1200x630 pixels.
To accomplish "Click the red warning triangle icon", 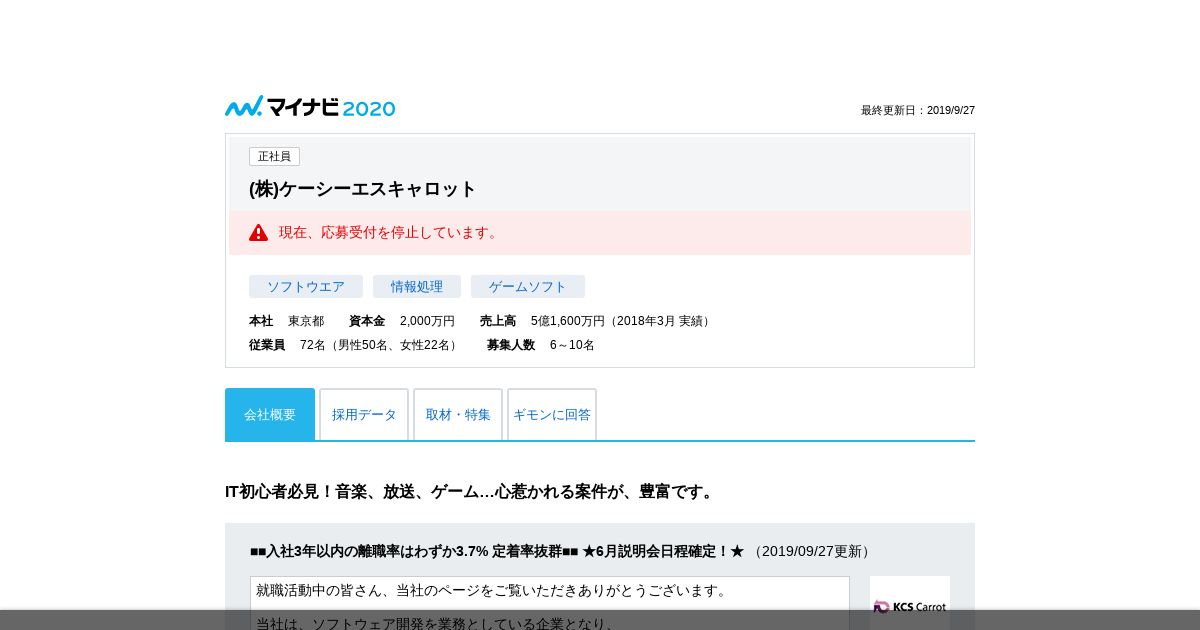I will (259, 233).
